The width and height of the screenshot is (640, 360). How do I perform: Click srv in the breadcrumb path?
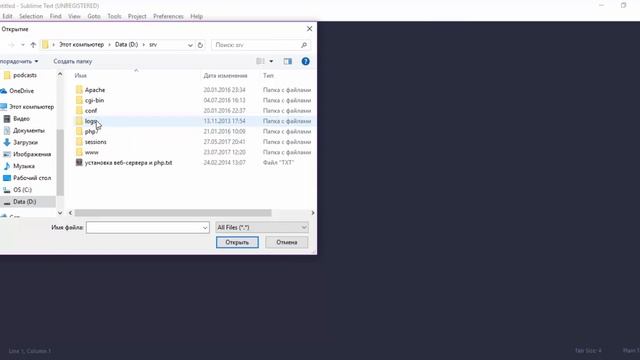click(153, 44)
